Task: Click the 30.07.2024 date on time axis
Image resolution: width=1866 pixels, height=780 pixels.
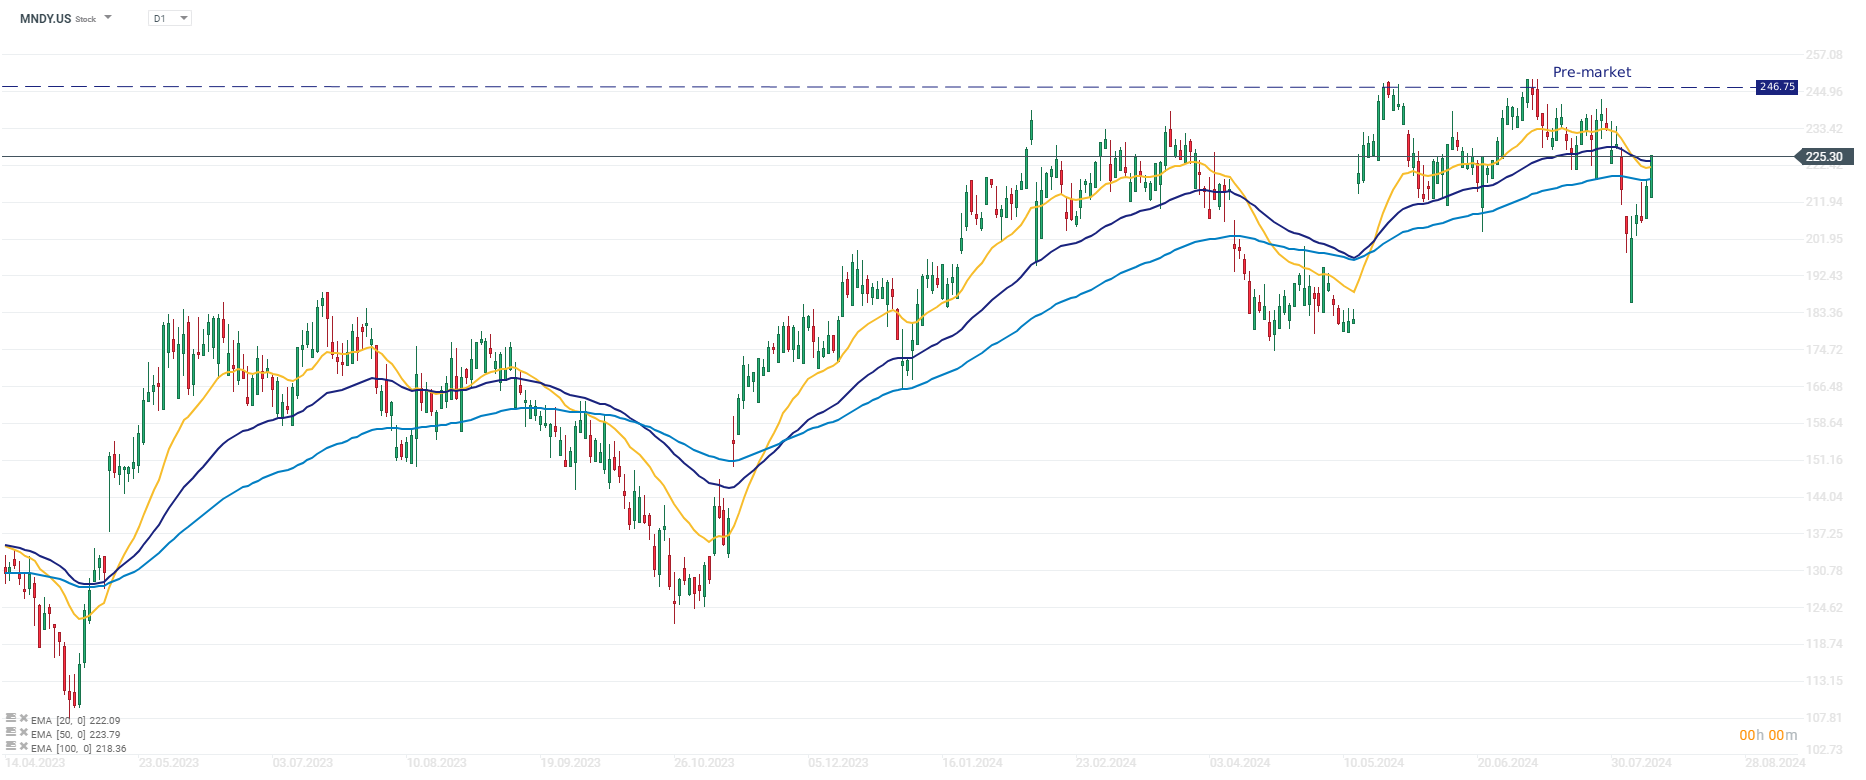Action: click(x=1640, y=763)
